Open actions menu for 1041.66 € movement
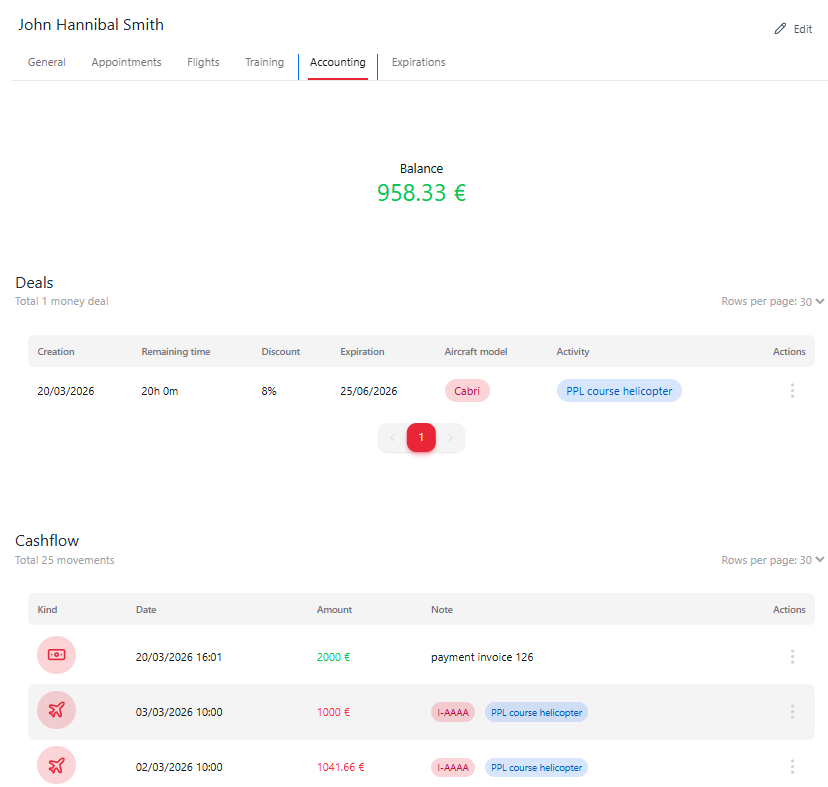Image resolution: width=828 pixels, height=787 pixels. click(792, 767)
